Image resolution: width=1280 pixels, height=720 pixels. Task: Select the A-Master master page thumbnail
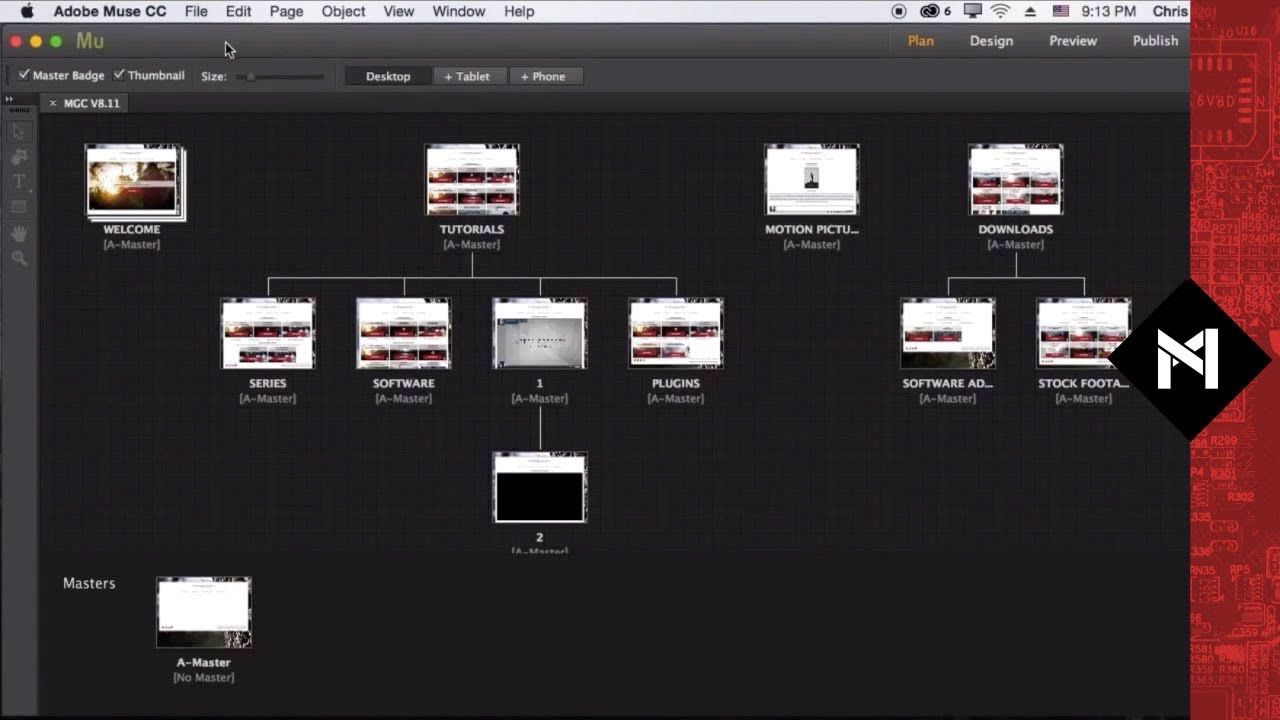pyautogui.click(x=204, y=613)
